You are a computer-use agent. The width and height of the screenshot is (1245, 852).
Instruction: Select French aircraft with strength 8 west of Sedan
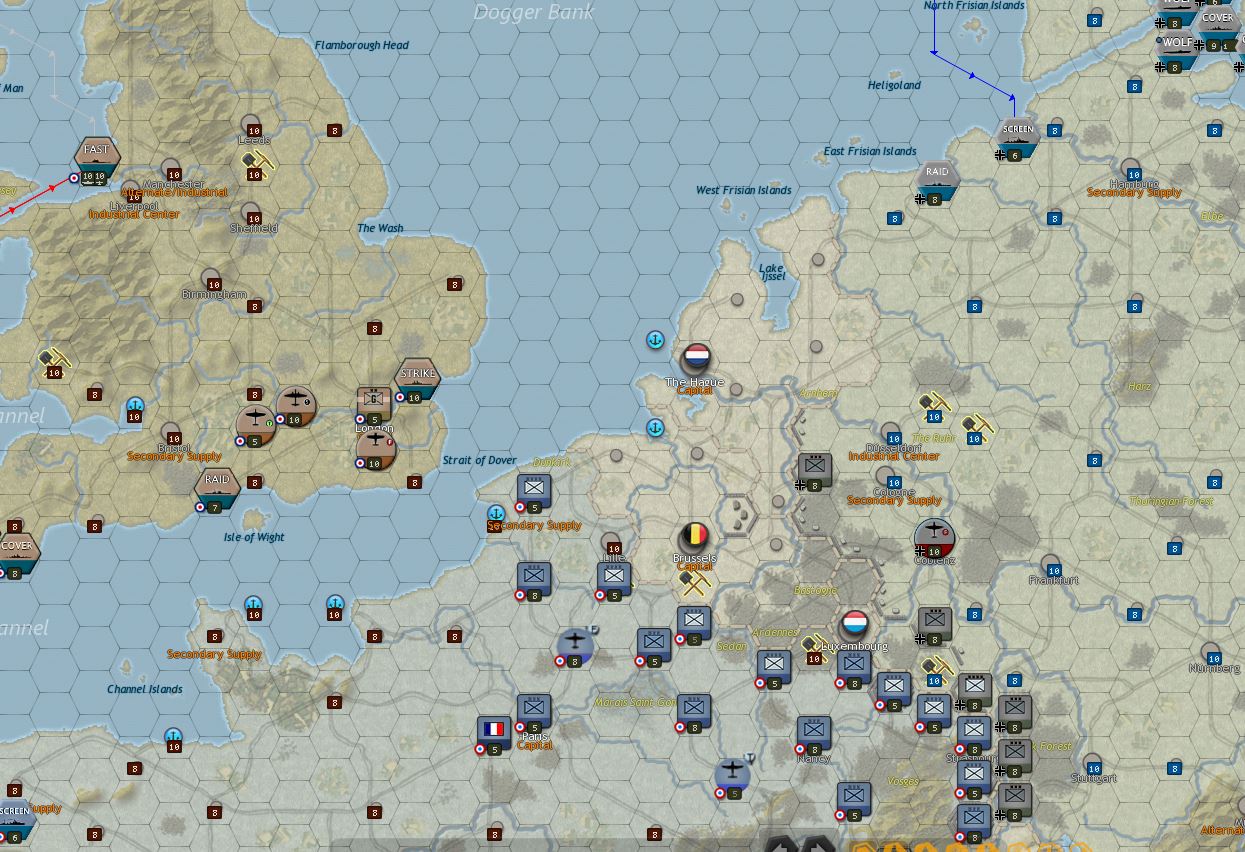(574, 645)
